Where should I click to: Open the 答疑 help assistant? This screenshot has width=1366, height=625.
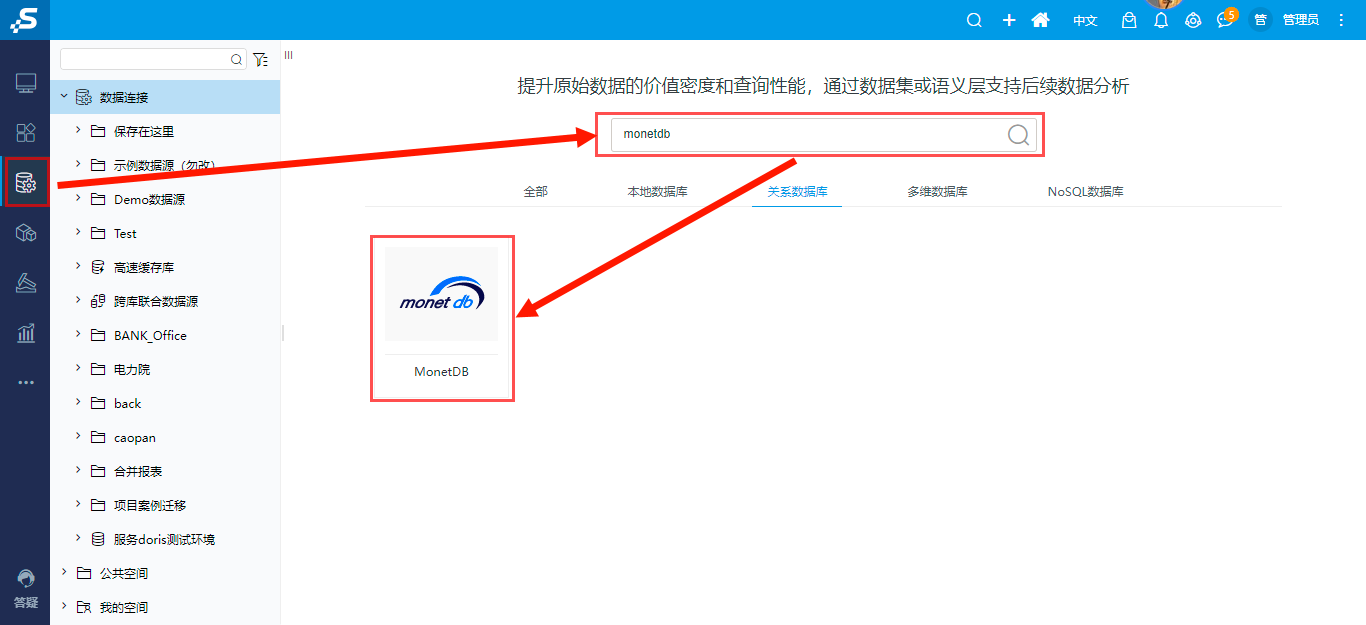click(26, 589)
